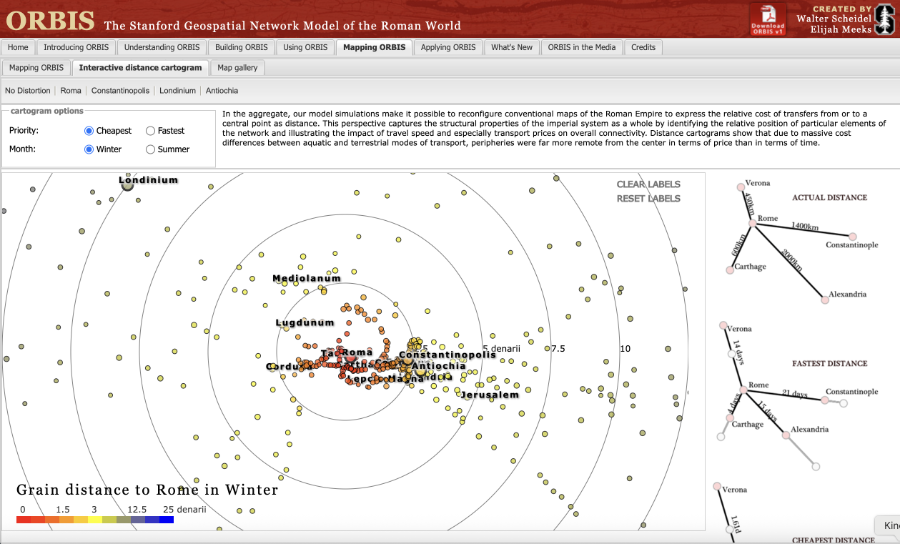Select Winter as the month
This screenshot has width=900, height=544.
[x=89, y=149]
